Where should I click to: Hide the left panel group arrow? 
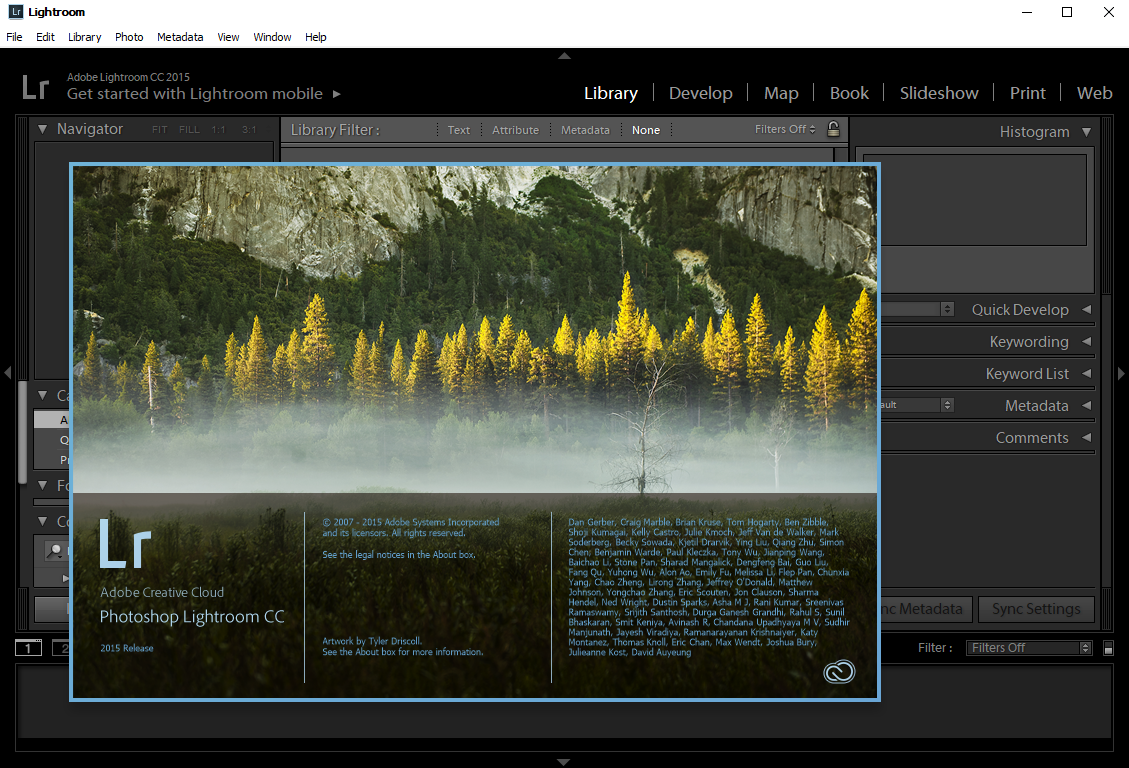point(8,373)
